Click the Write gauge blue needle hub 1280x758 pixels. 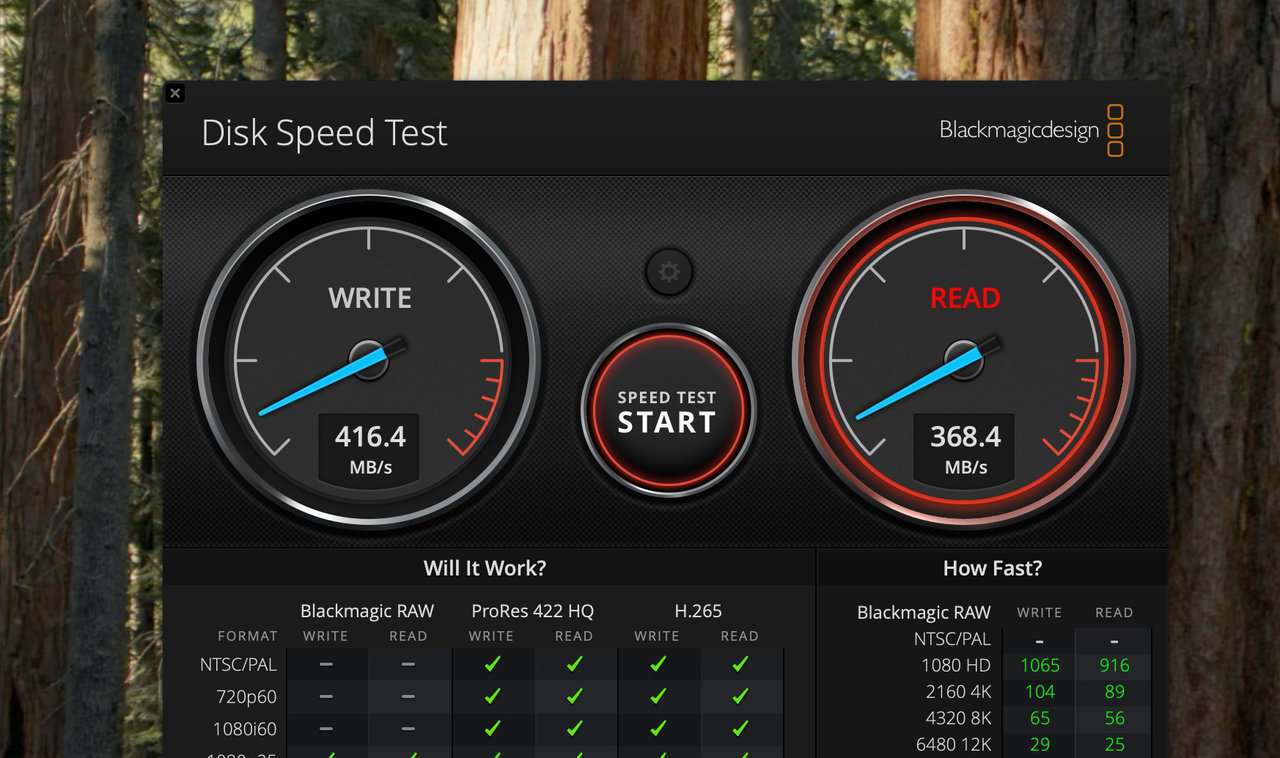368,359
